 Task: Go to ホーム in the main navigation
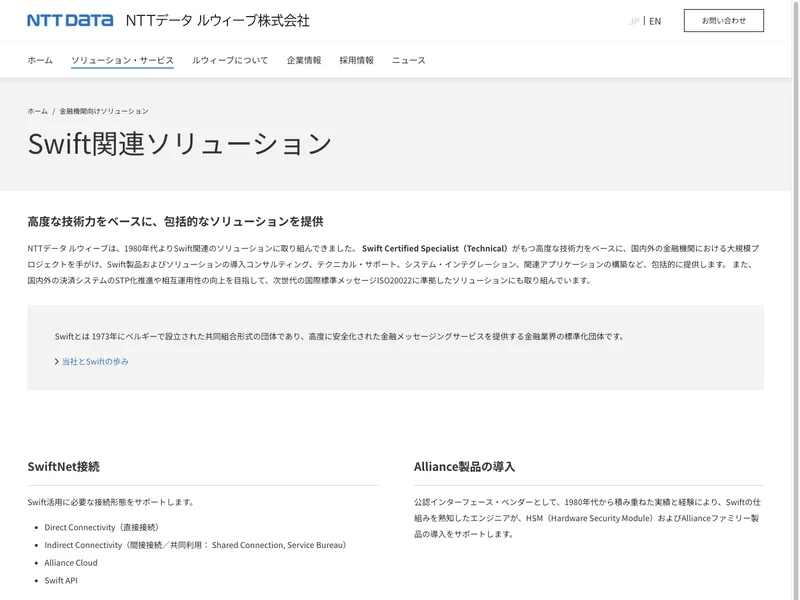tap(40, 60)
